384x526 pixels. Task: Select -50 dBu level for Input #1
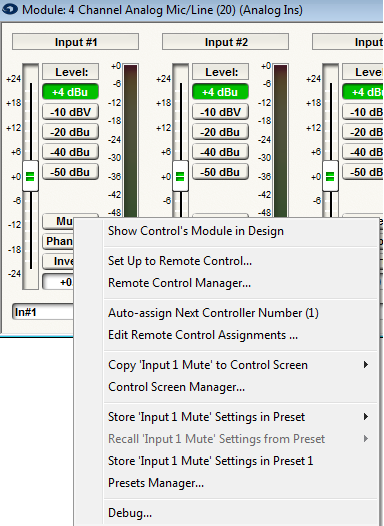coord(70,172)
